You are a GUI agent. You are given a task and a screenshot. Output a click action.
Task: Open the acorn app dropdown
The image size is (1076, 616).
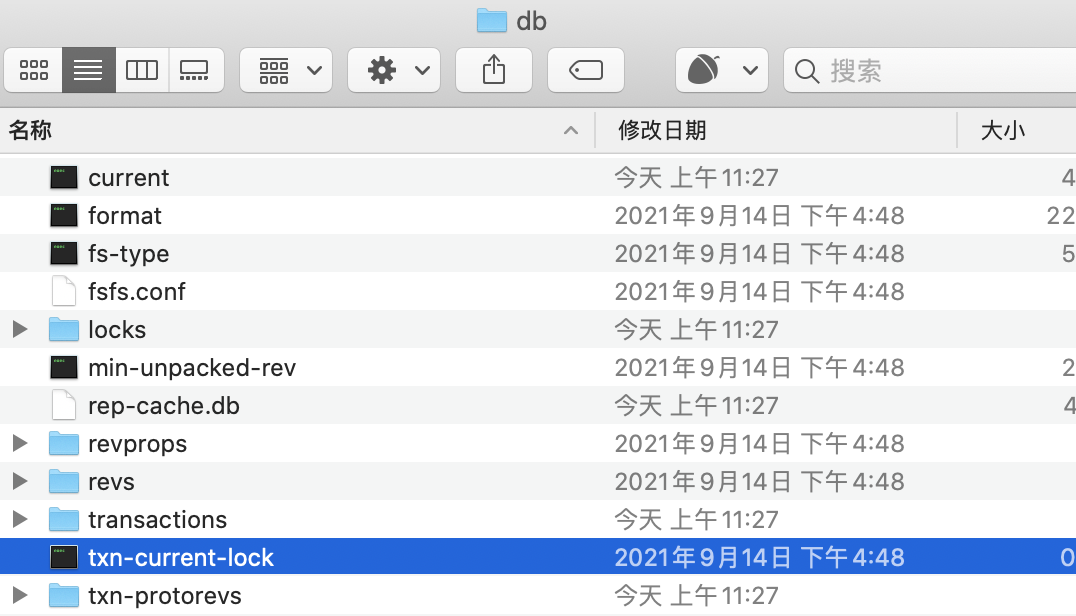coord(722,70)
